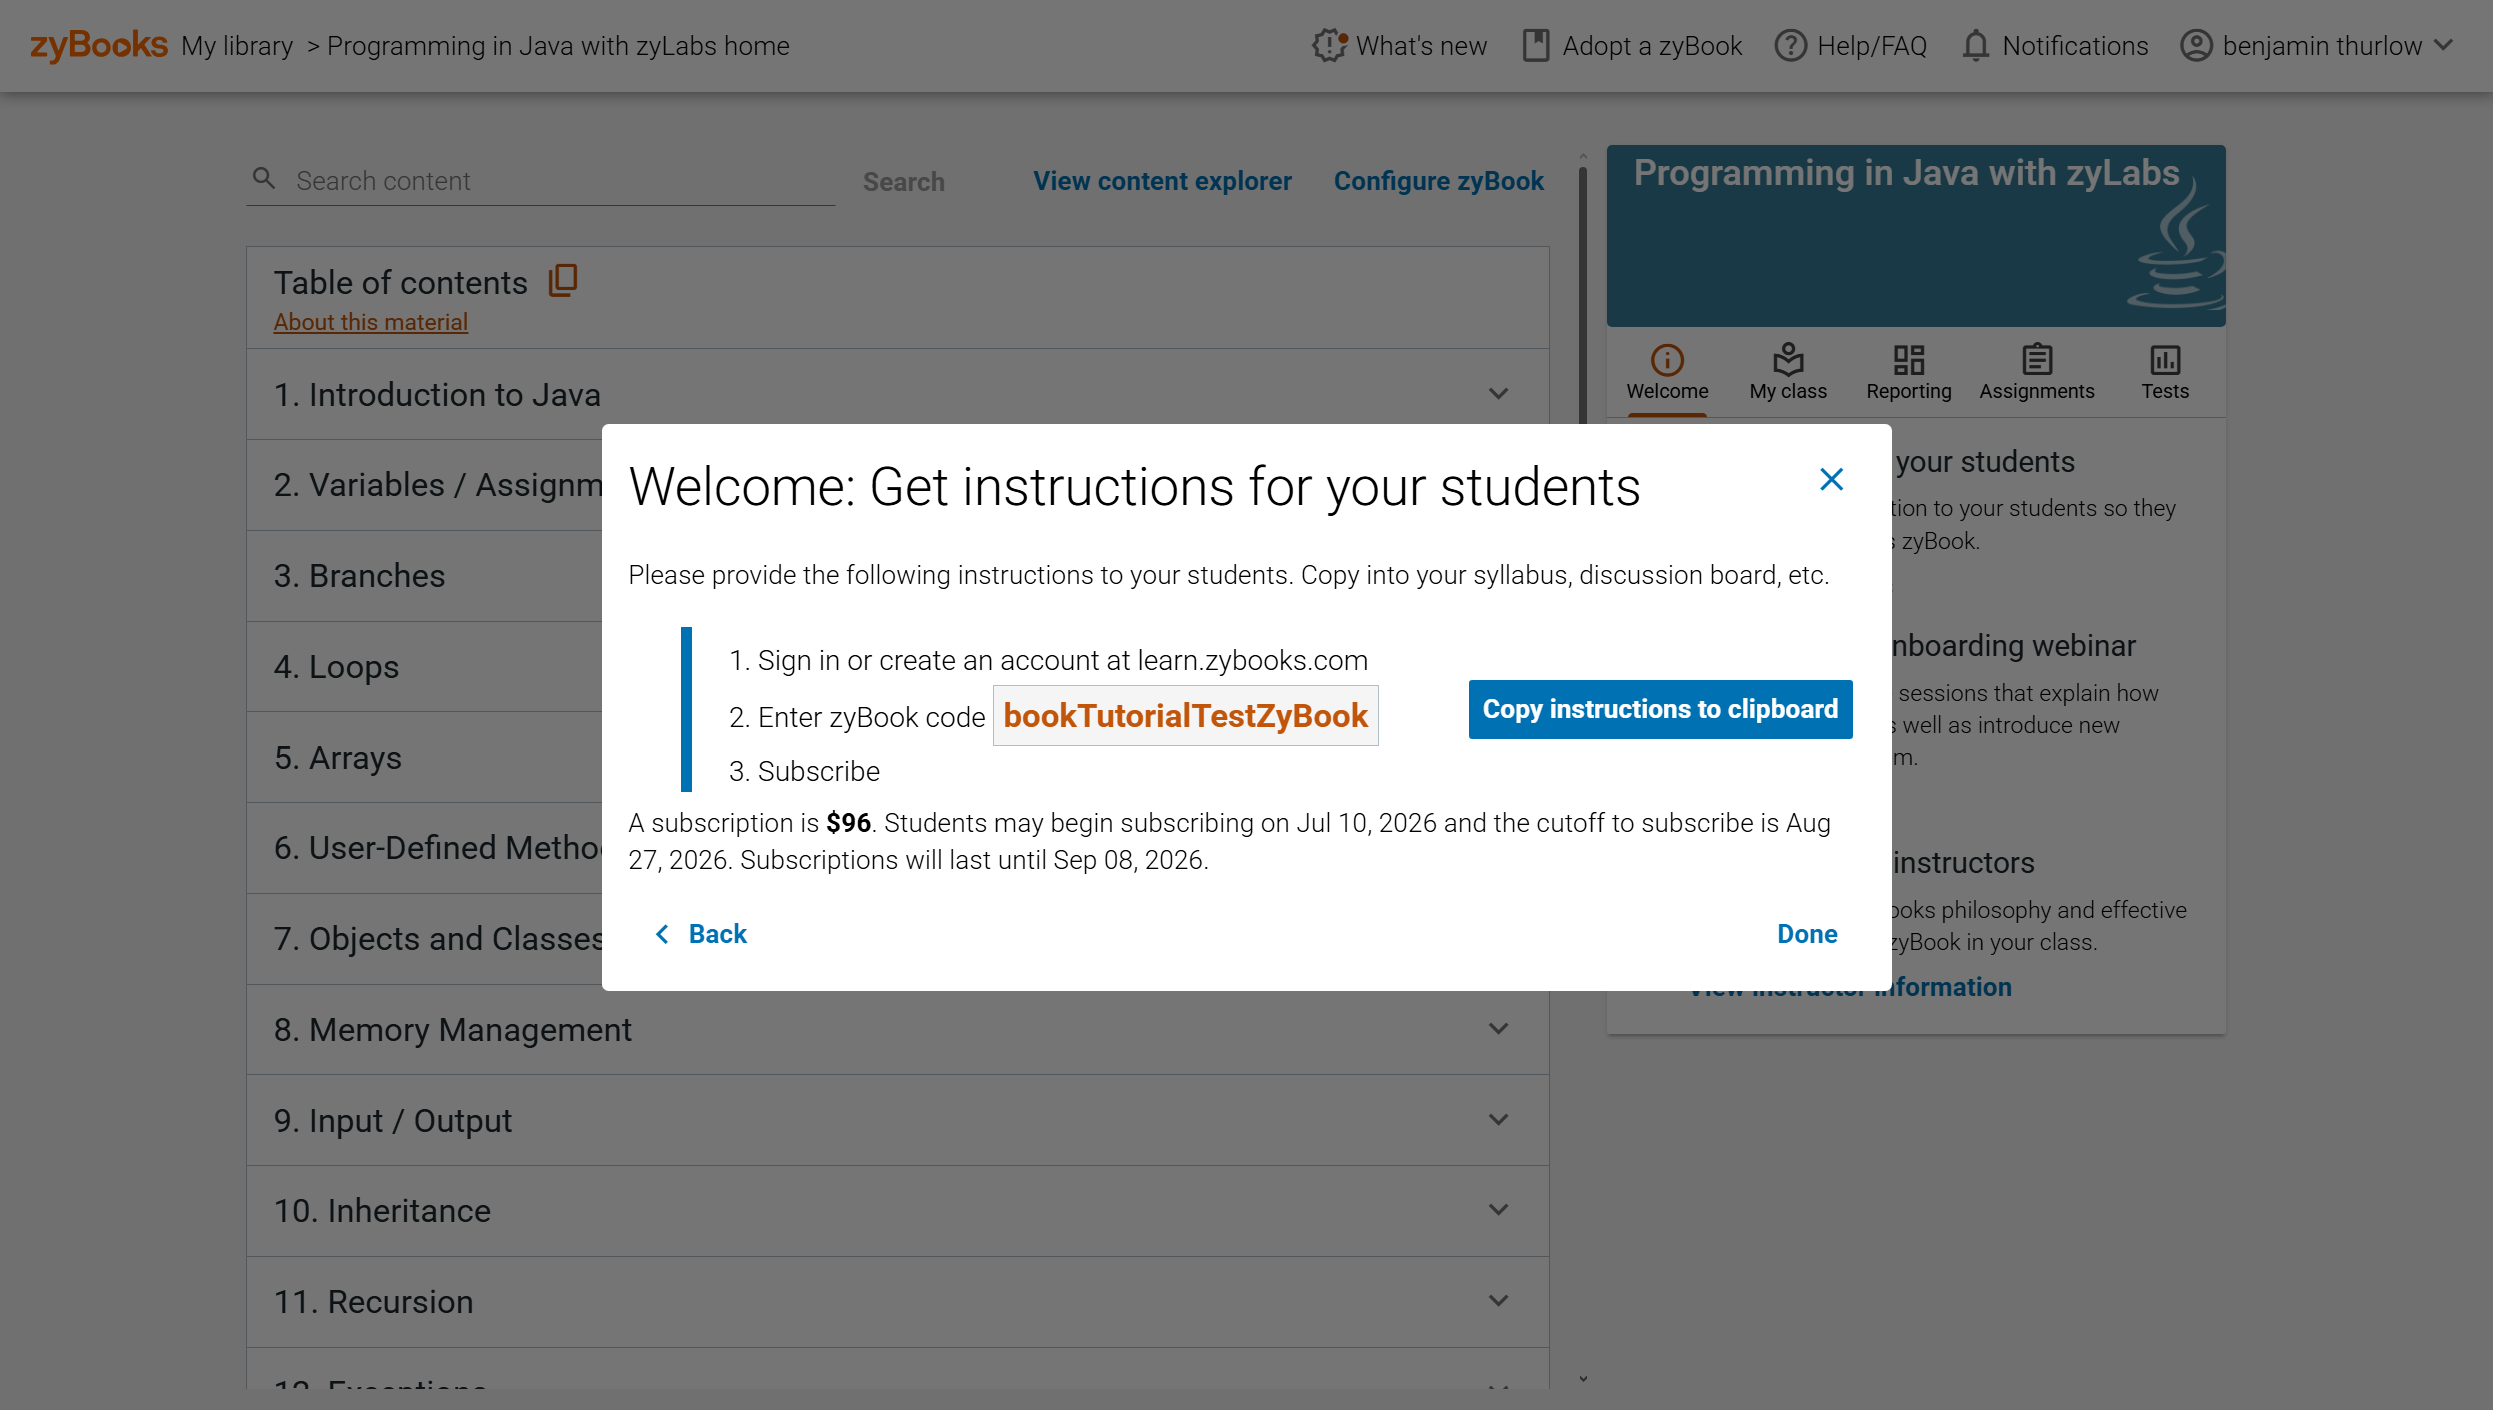This screenshot has height=1410, width=2493.
Task: Expand the benjamin thurlow account menu arrow
Action: pyautogui.click(x=2443, y=46)
